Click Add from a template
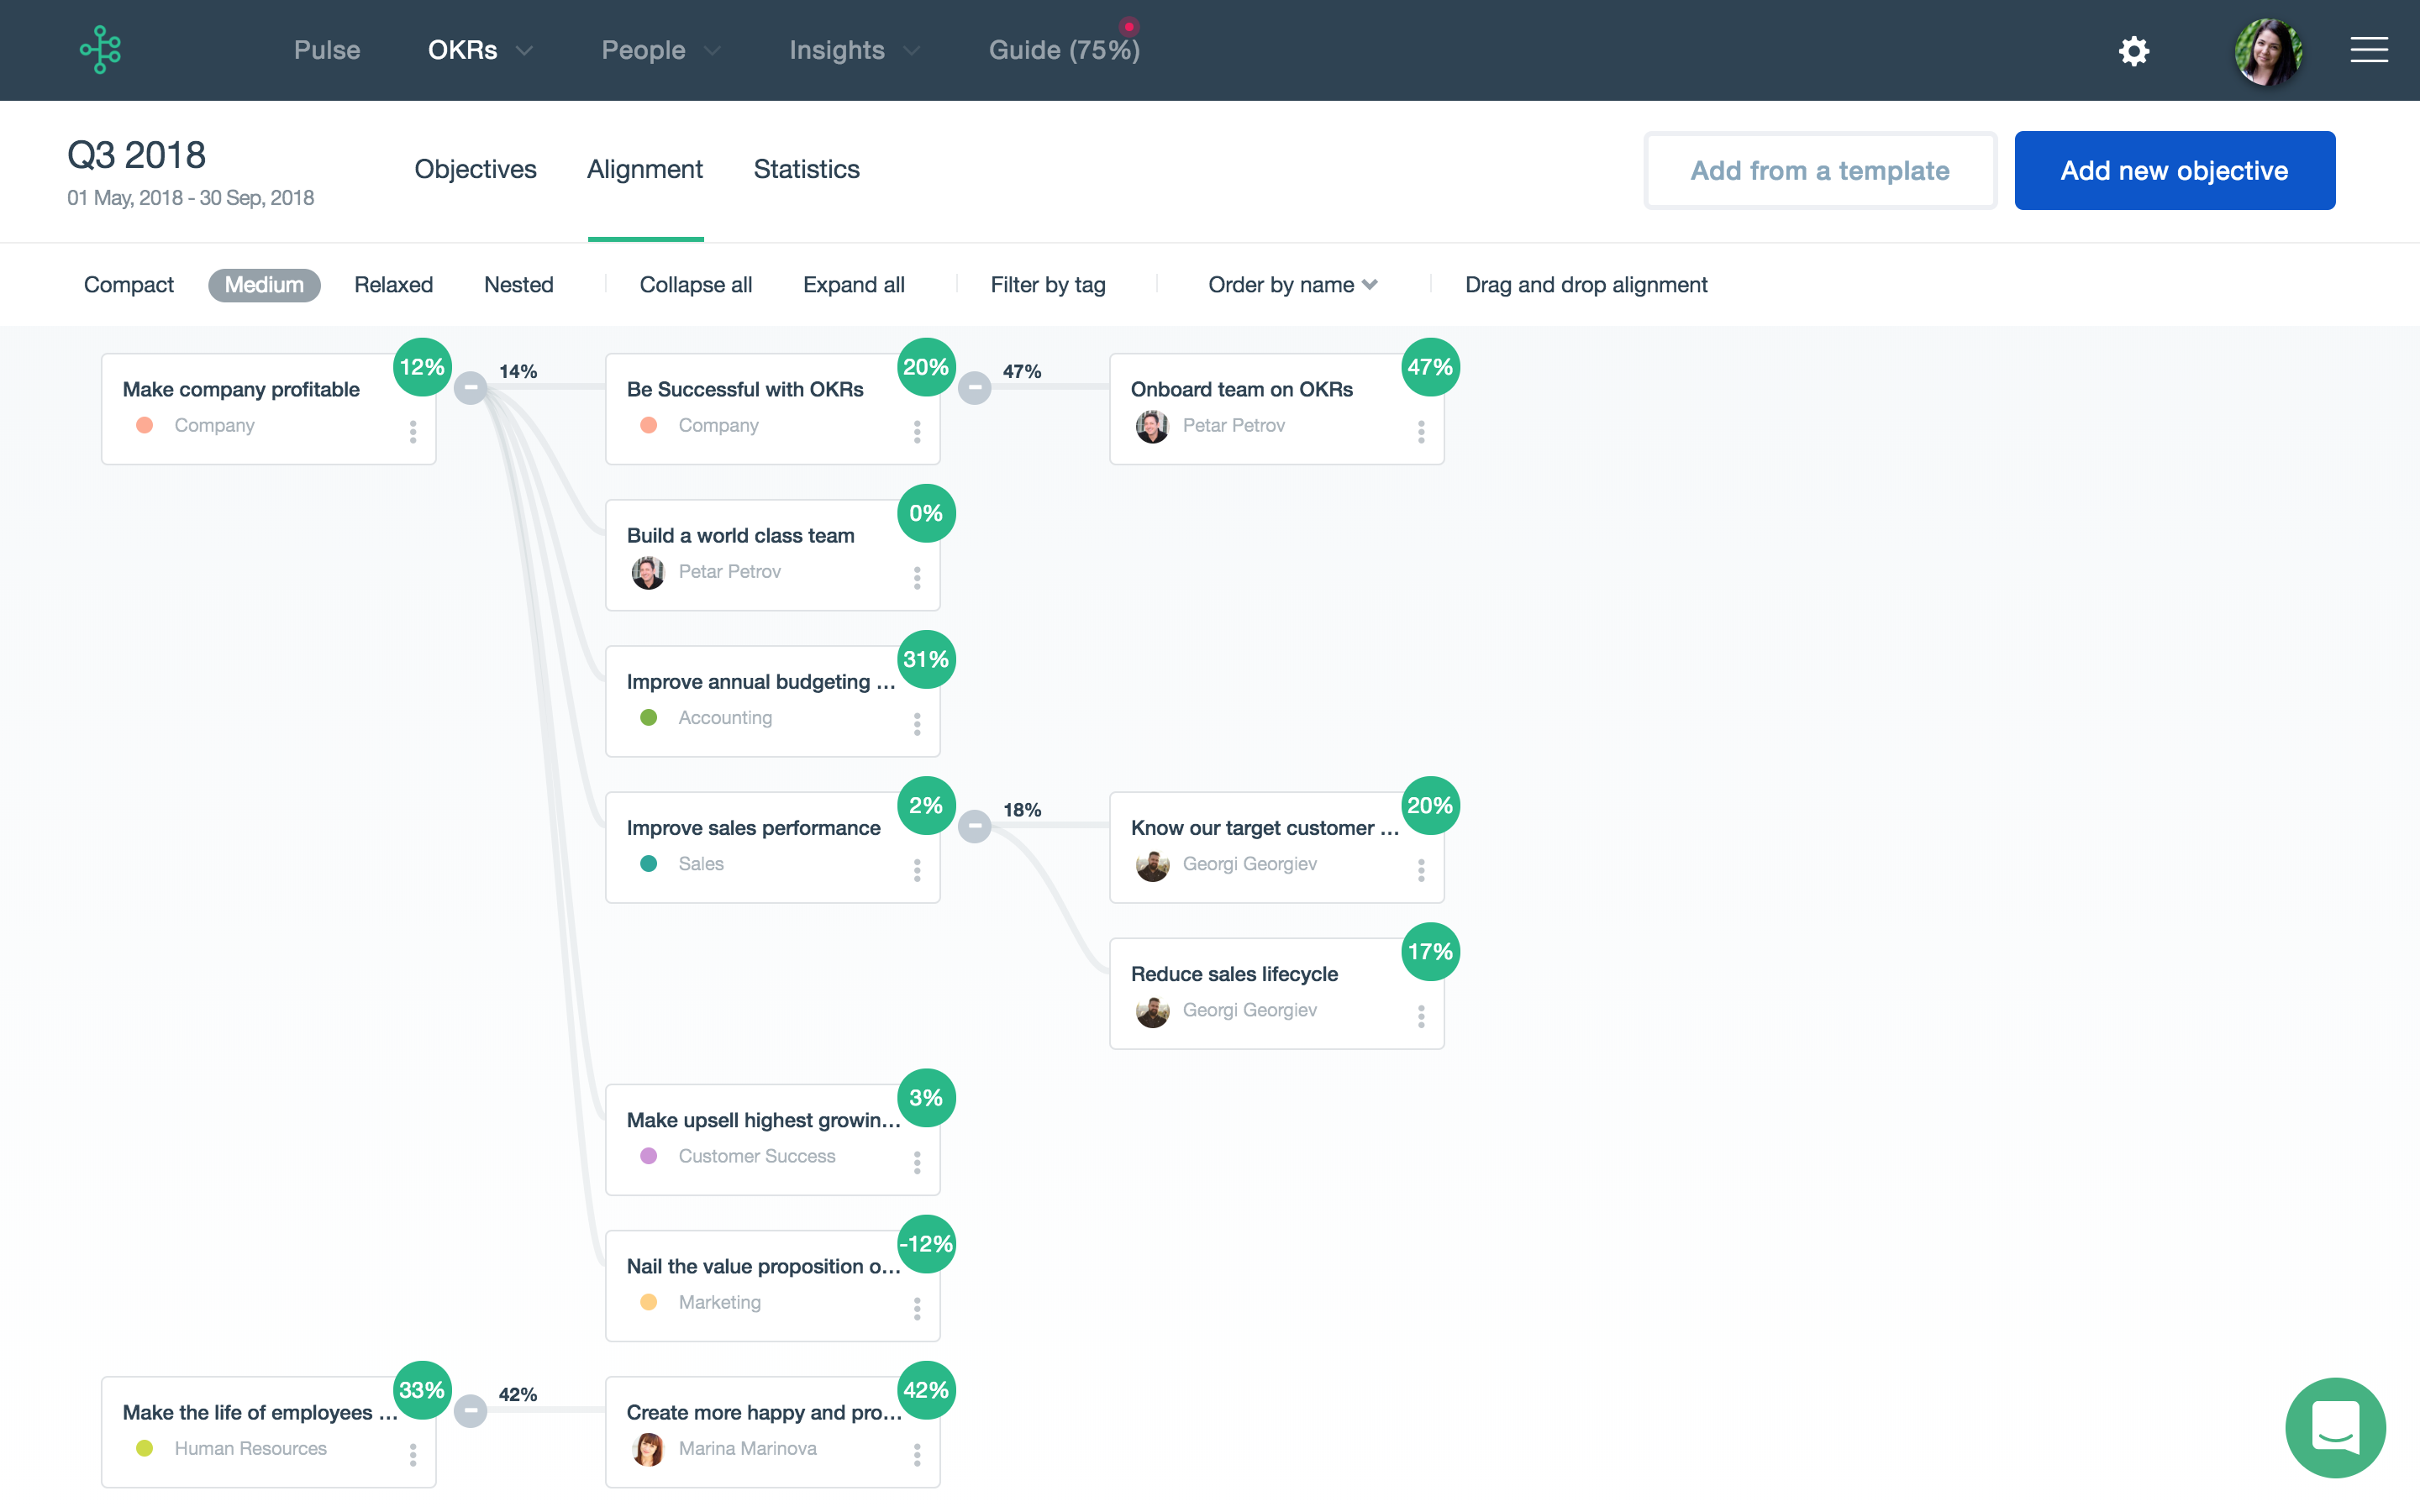The image size is (2420, 1512). click(1819, 170)
